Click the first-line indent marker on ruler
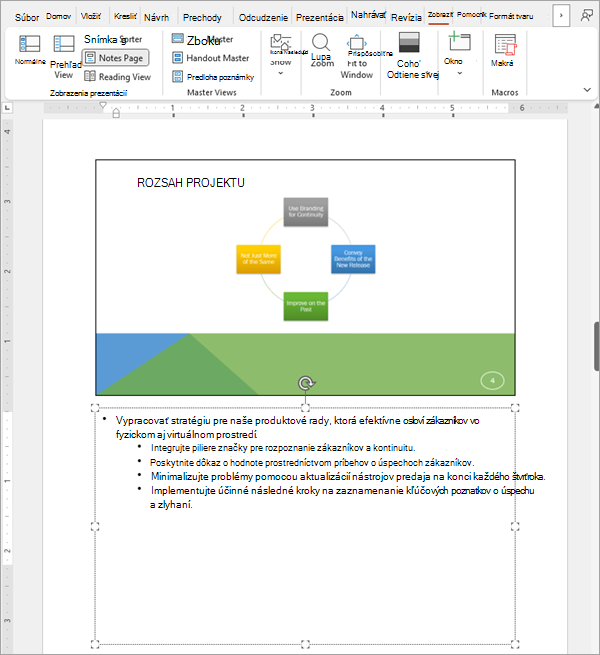 point(103,105)
